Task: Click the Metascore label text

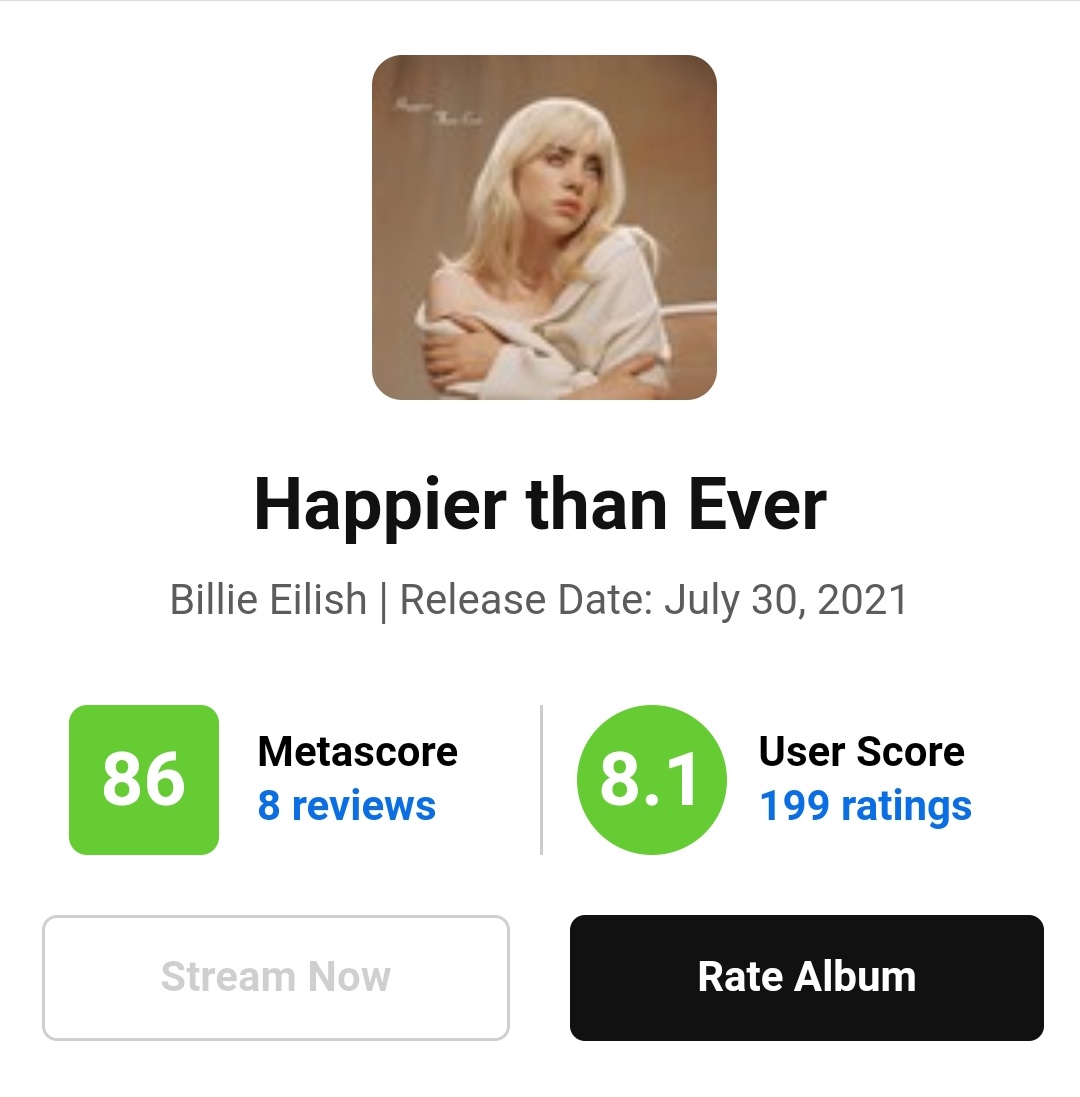Action: pyautogui.click(x=357, y=752)
